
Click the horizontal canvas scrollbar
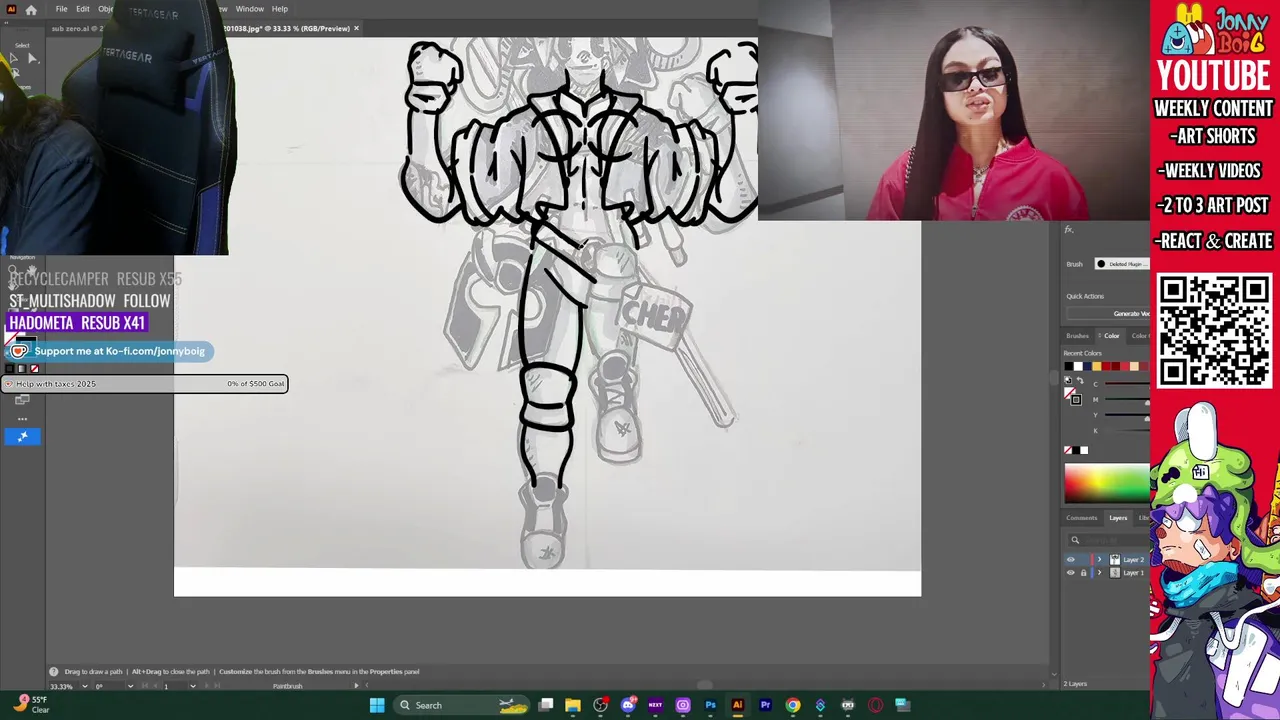705,686
